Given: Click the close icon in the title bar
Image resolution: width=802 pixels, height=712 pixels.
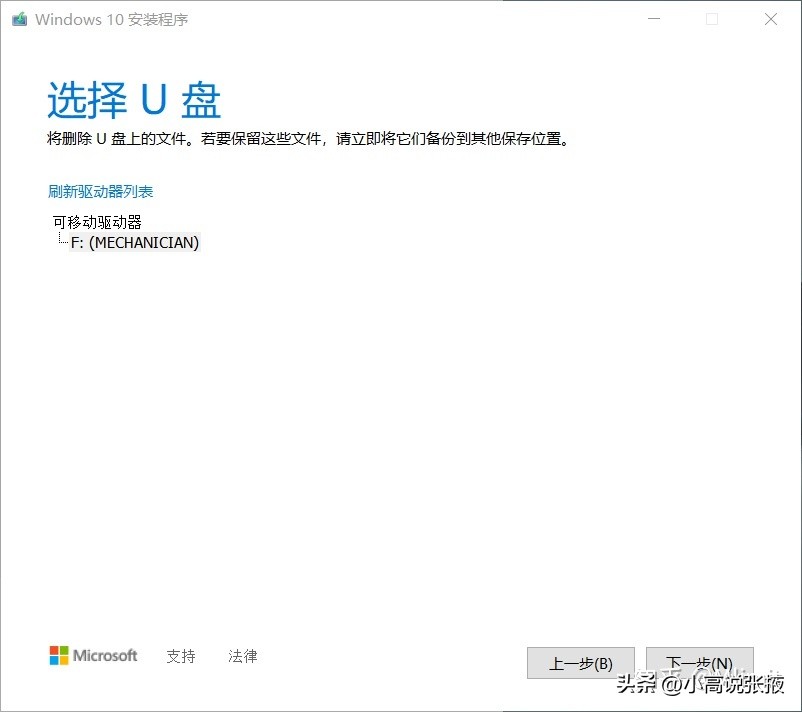Looking at the screenshot, I should click(x=768, y=19).
